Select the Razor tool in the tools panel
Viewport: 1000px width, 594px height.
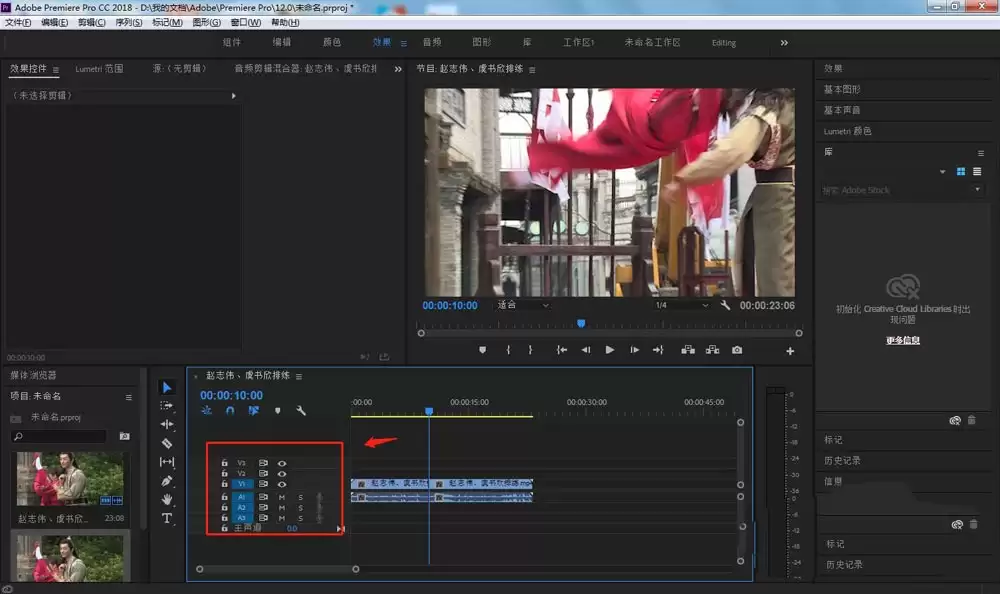[167, 443]
